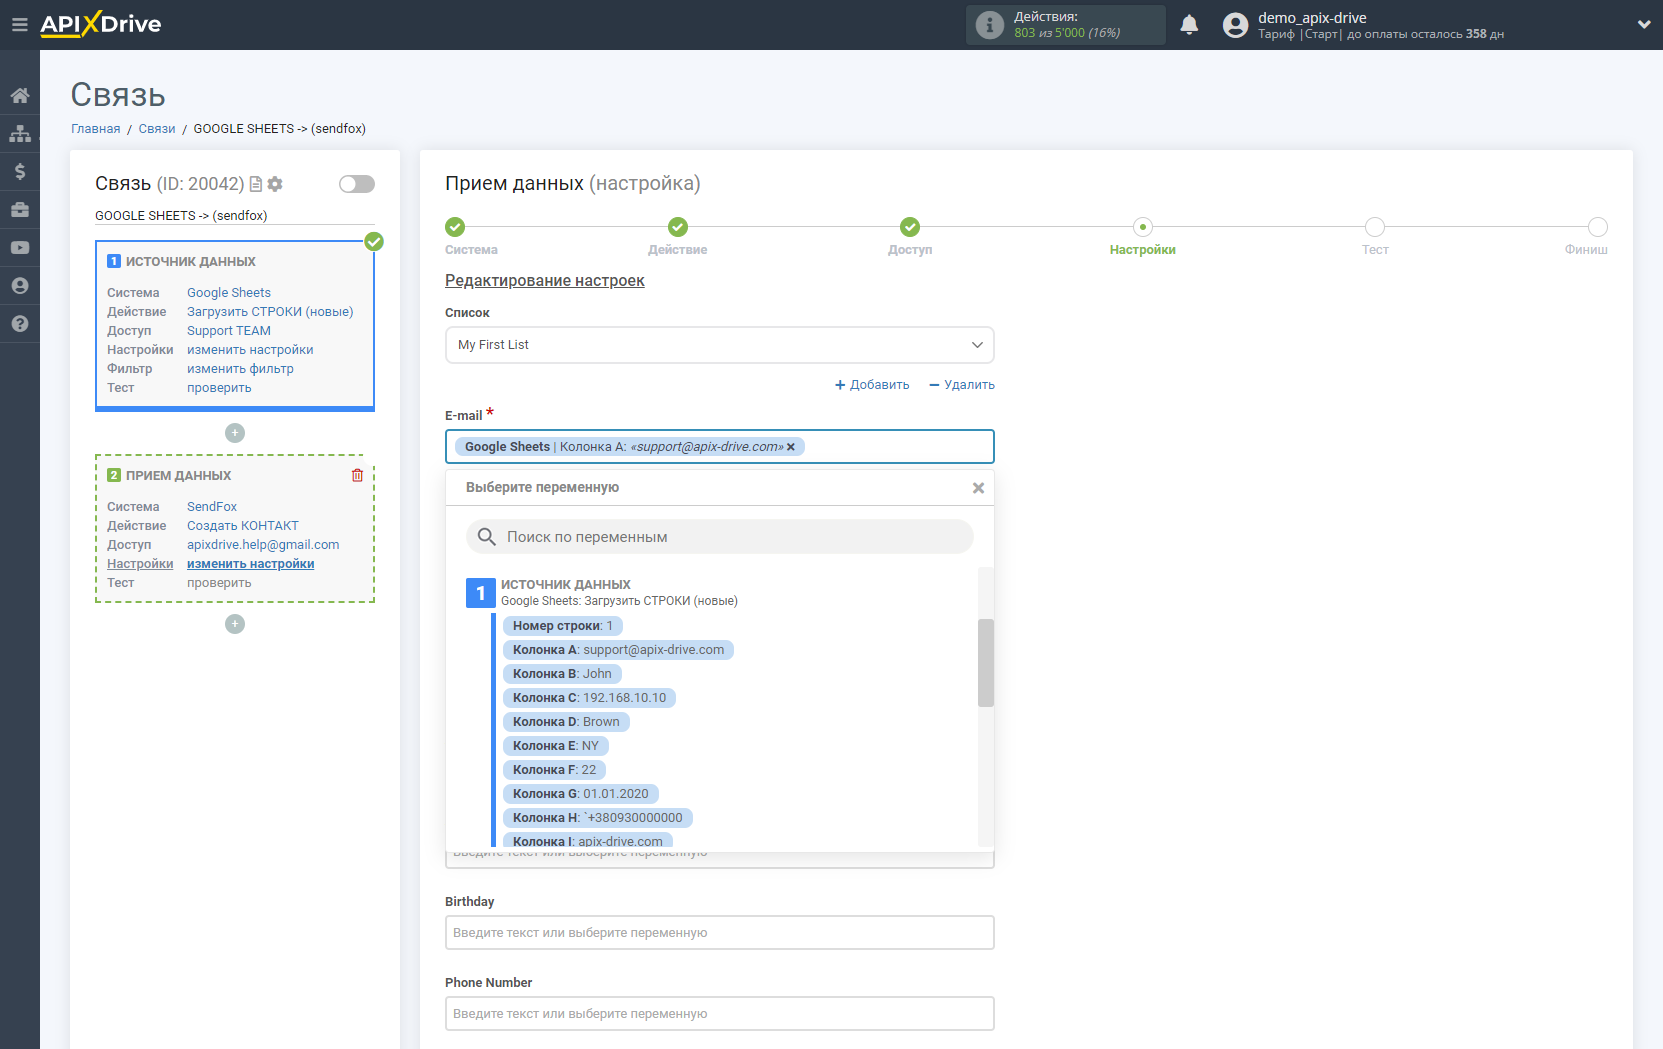The height and width of the screenshot is (1049, 1663).
Task: Open Главная breadcrumb link
Action: [x=96, y=129]
